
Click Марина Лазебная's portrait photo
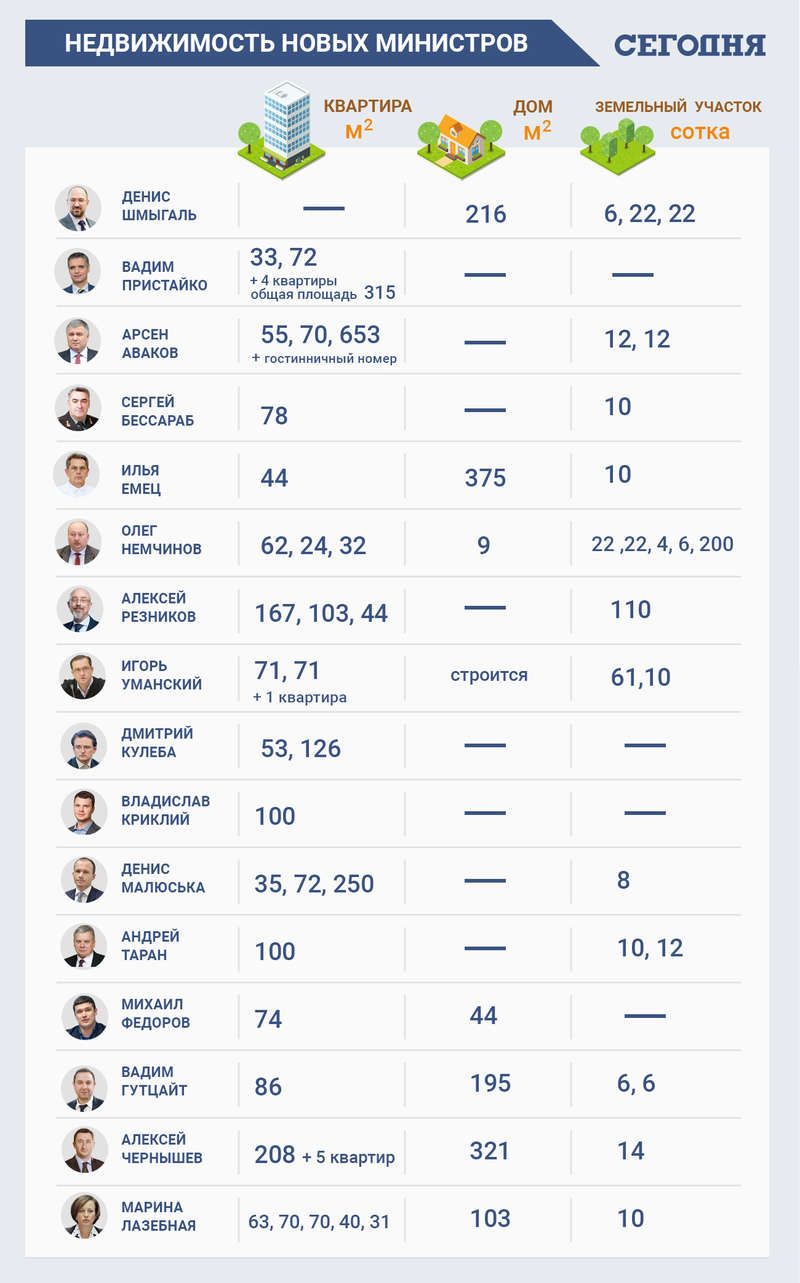coord(83,1216)
